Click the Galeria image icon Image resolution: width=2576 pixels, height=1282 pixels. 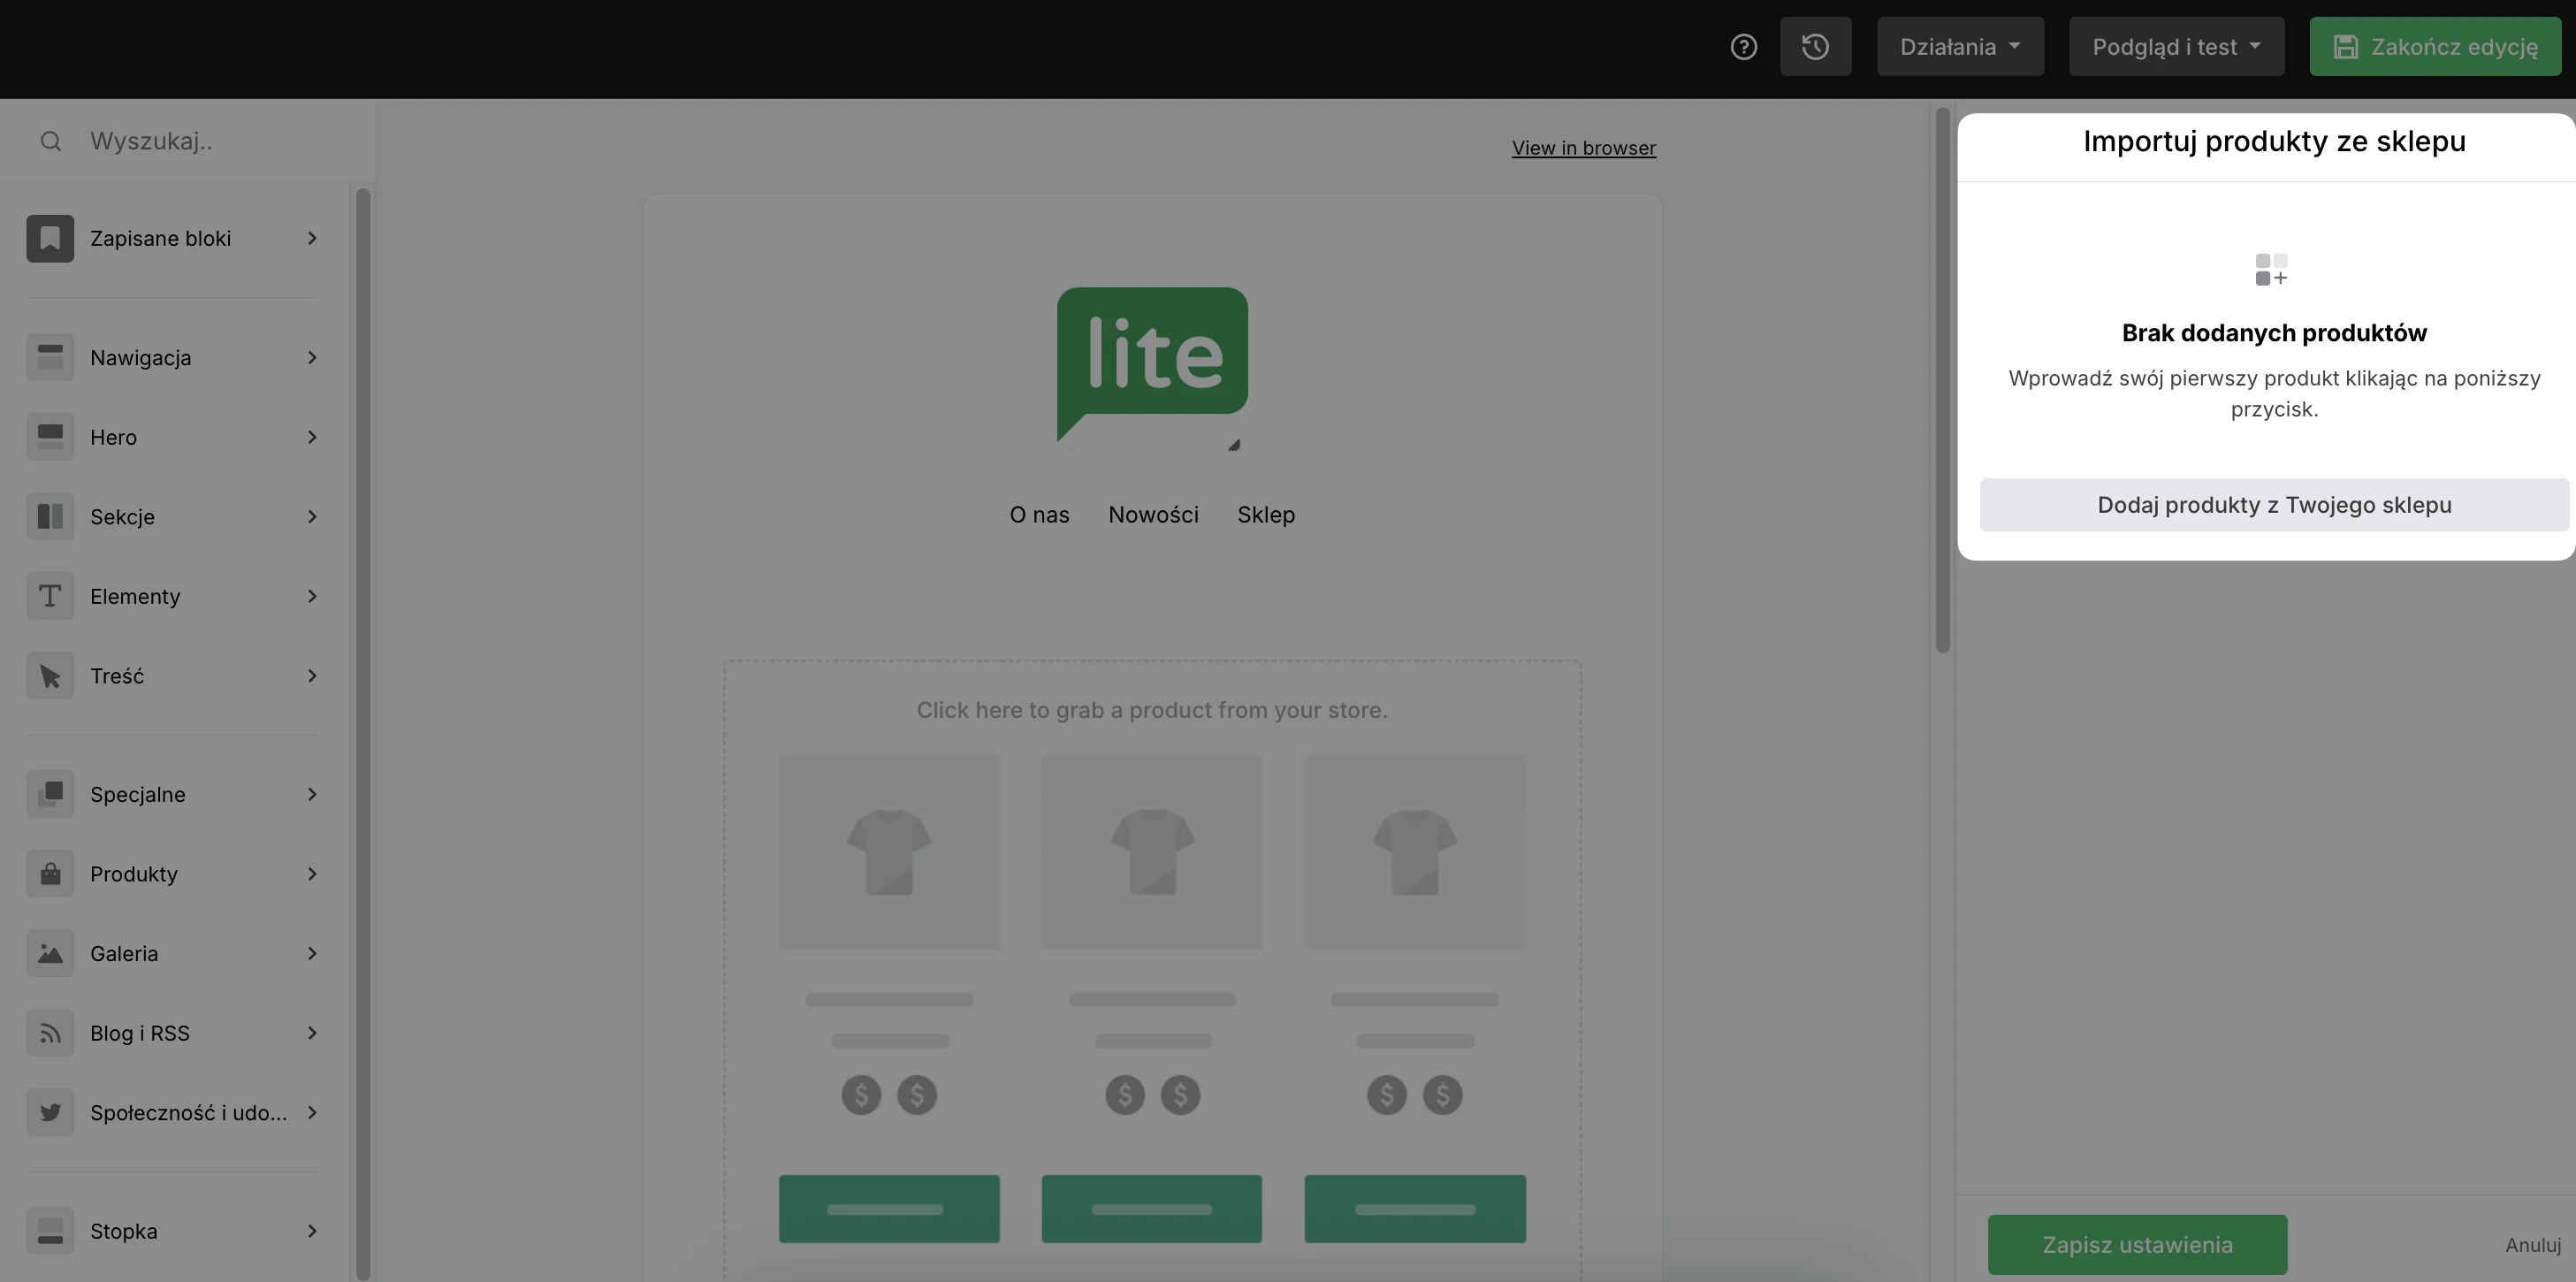coord(50,953)
